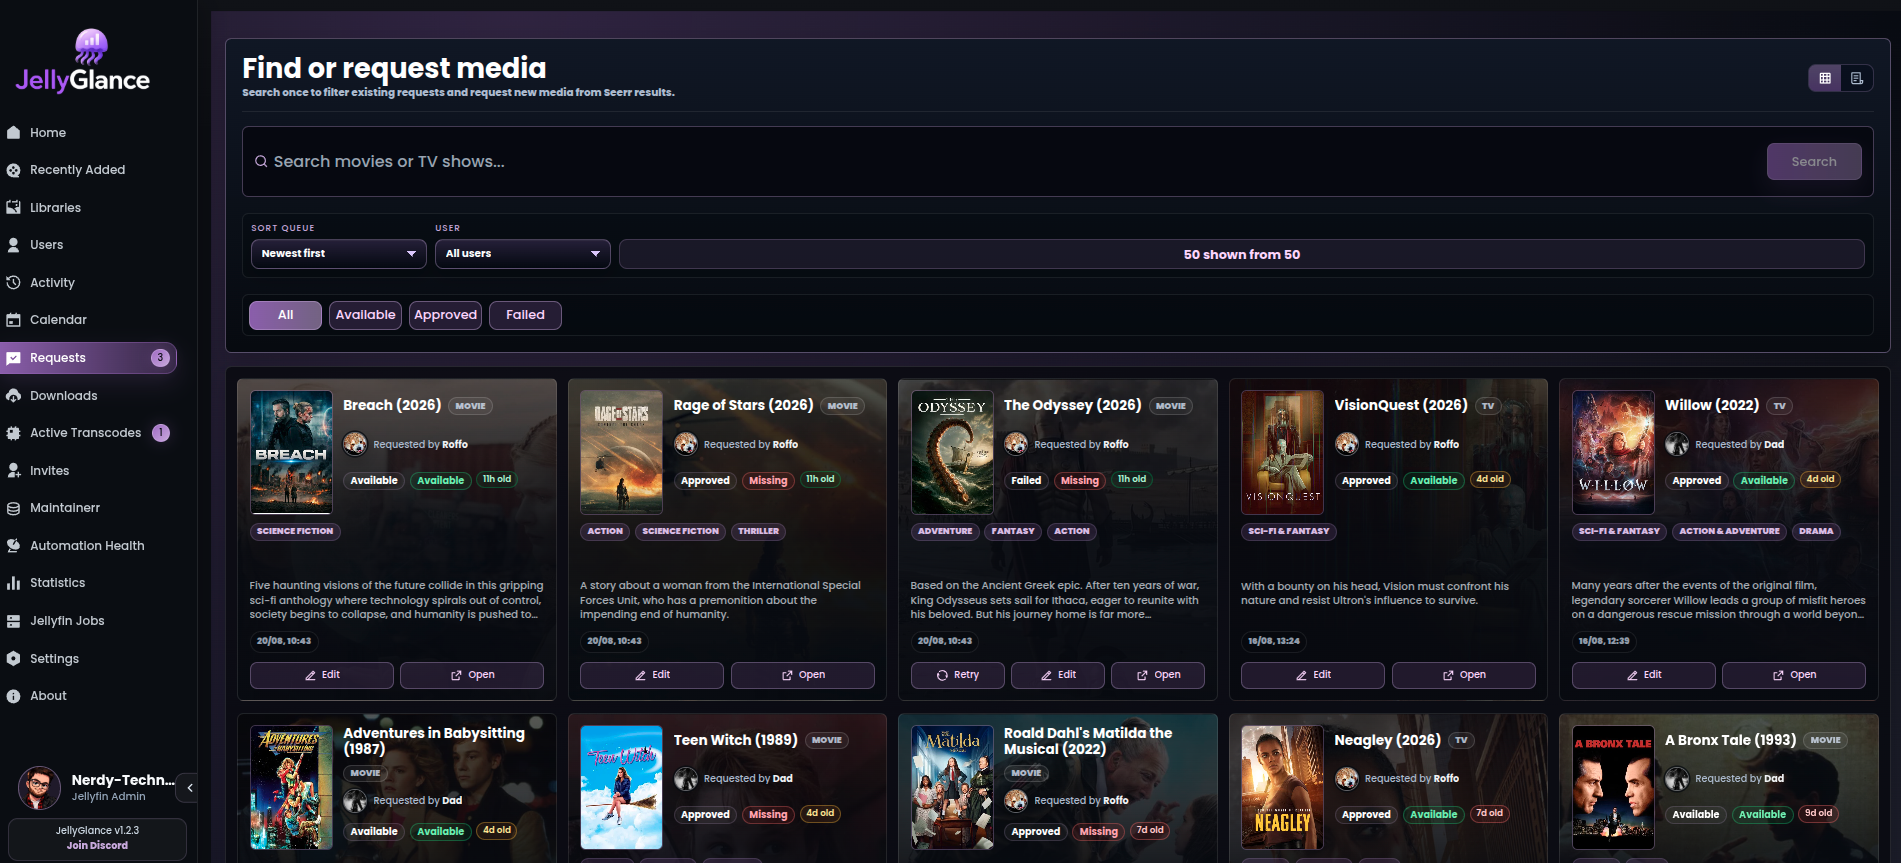The height and width of the screenshot is (863, 1901).
Task: Click the Join Discord link
Action: [97, 846]
